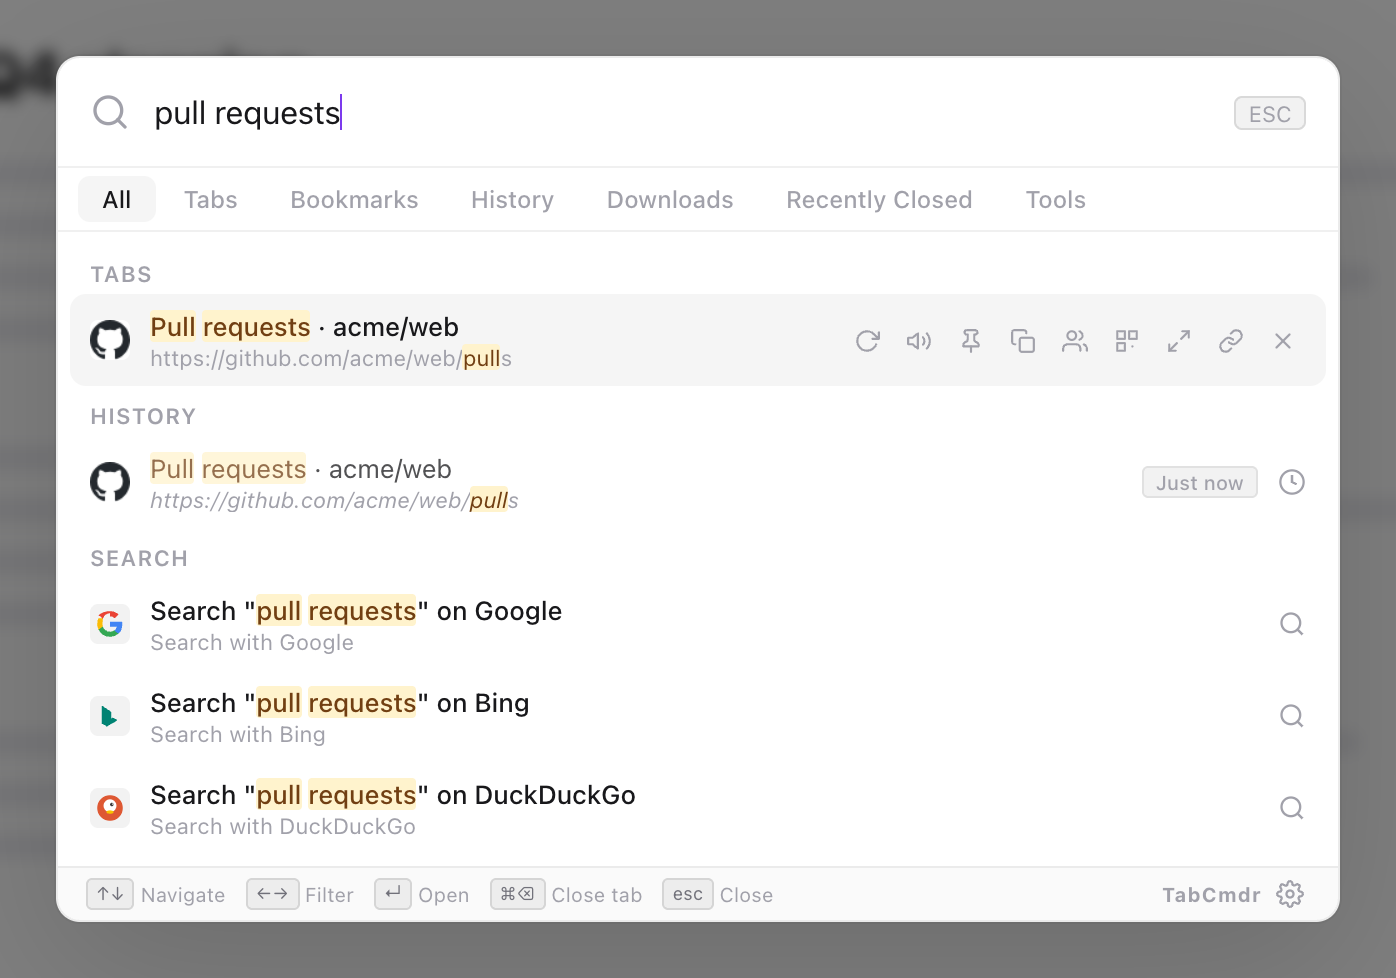Viewport: 1396px width, 978px height.
Task: Click the TabCmdr label in the footer
Action: [x=1211, y=895]
